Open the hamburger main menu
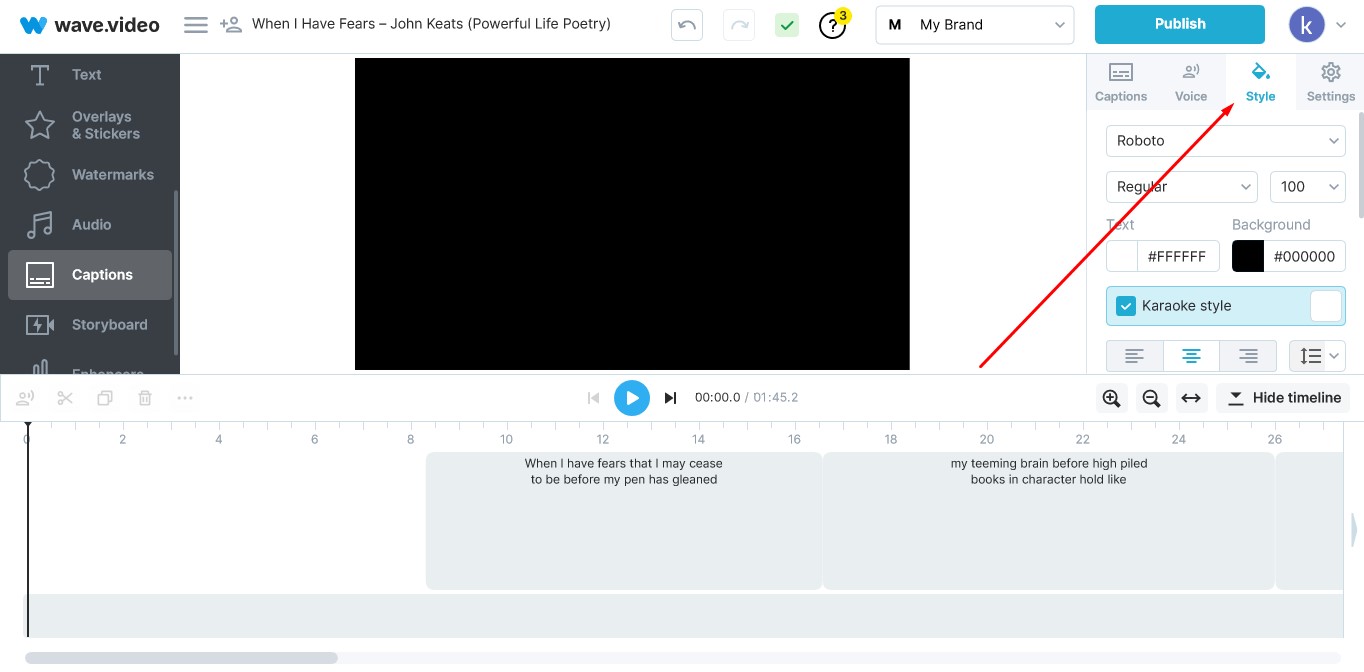The image size is (1364, 672). tap(196, 25)
